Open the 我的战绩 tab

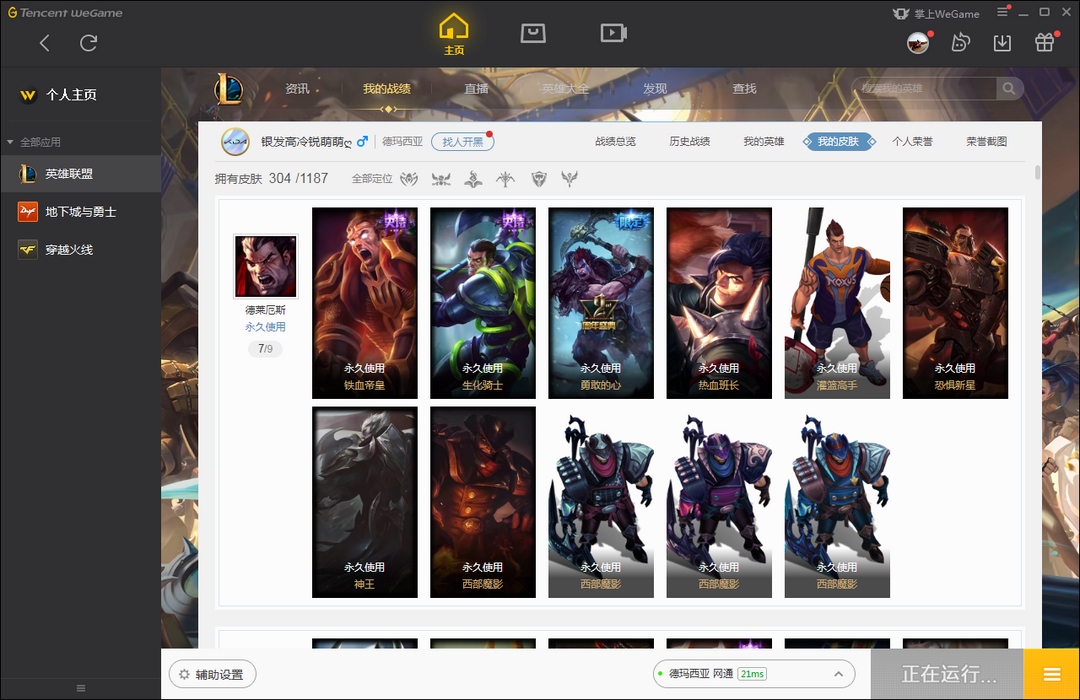pos(387,88)
